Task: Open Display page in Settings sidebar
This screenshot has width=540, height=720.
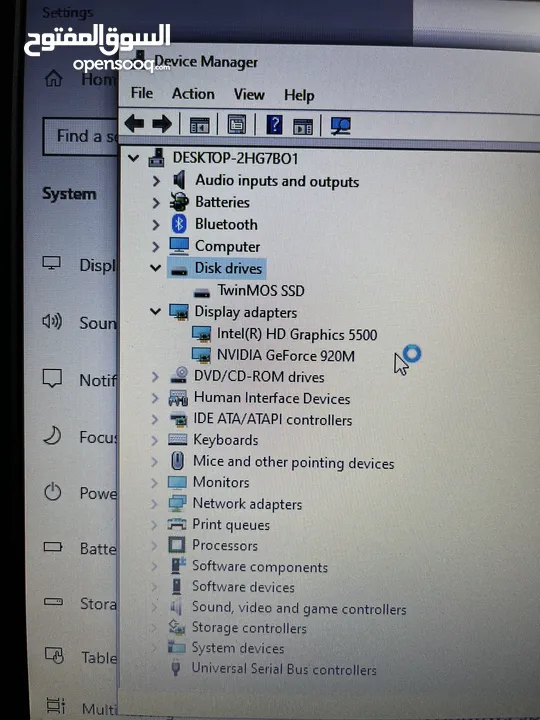Action: [x=79, y=264]
